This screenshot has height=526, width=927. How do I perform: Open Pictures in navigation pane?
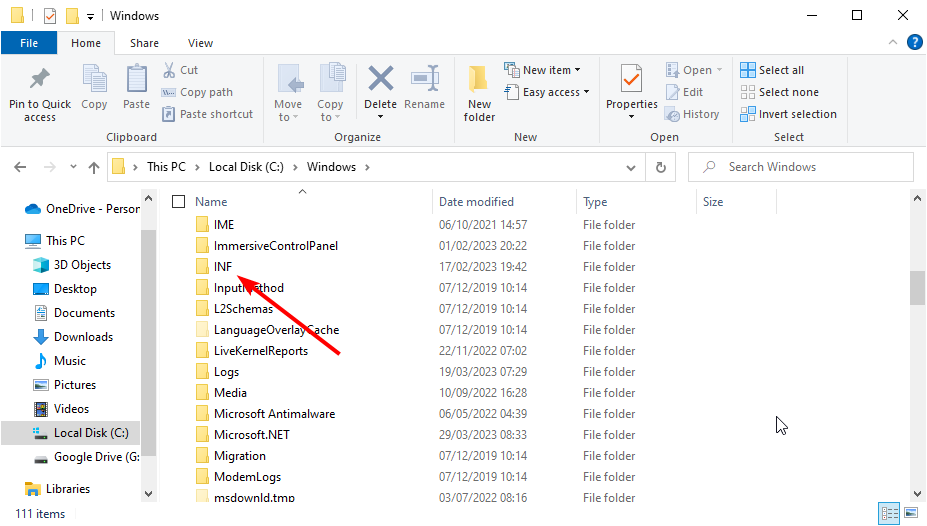coord(64,385)
